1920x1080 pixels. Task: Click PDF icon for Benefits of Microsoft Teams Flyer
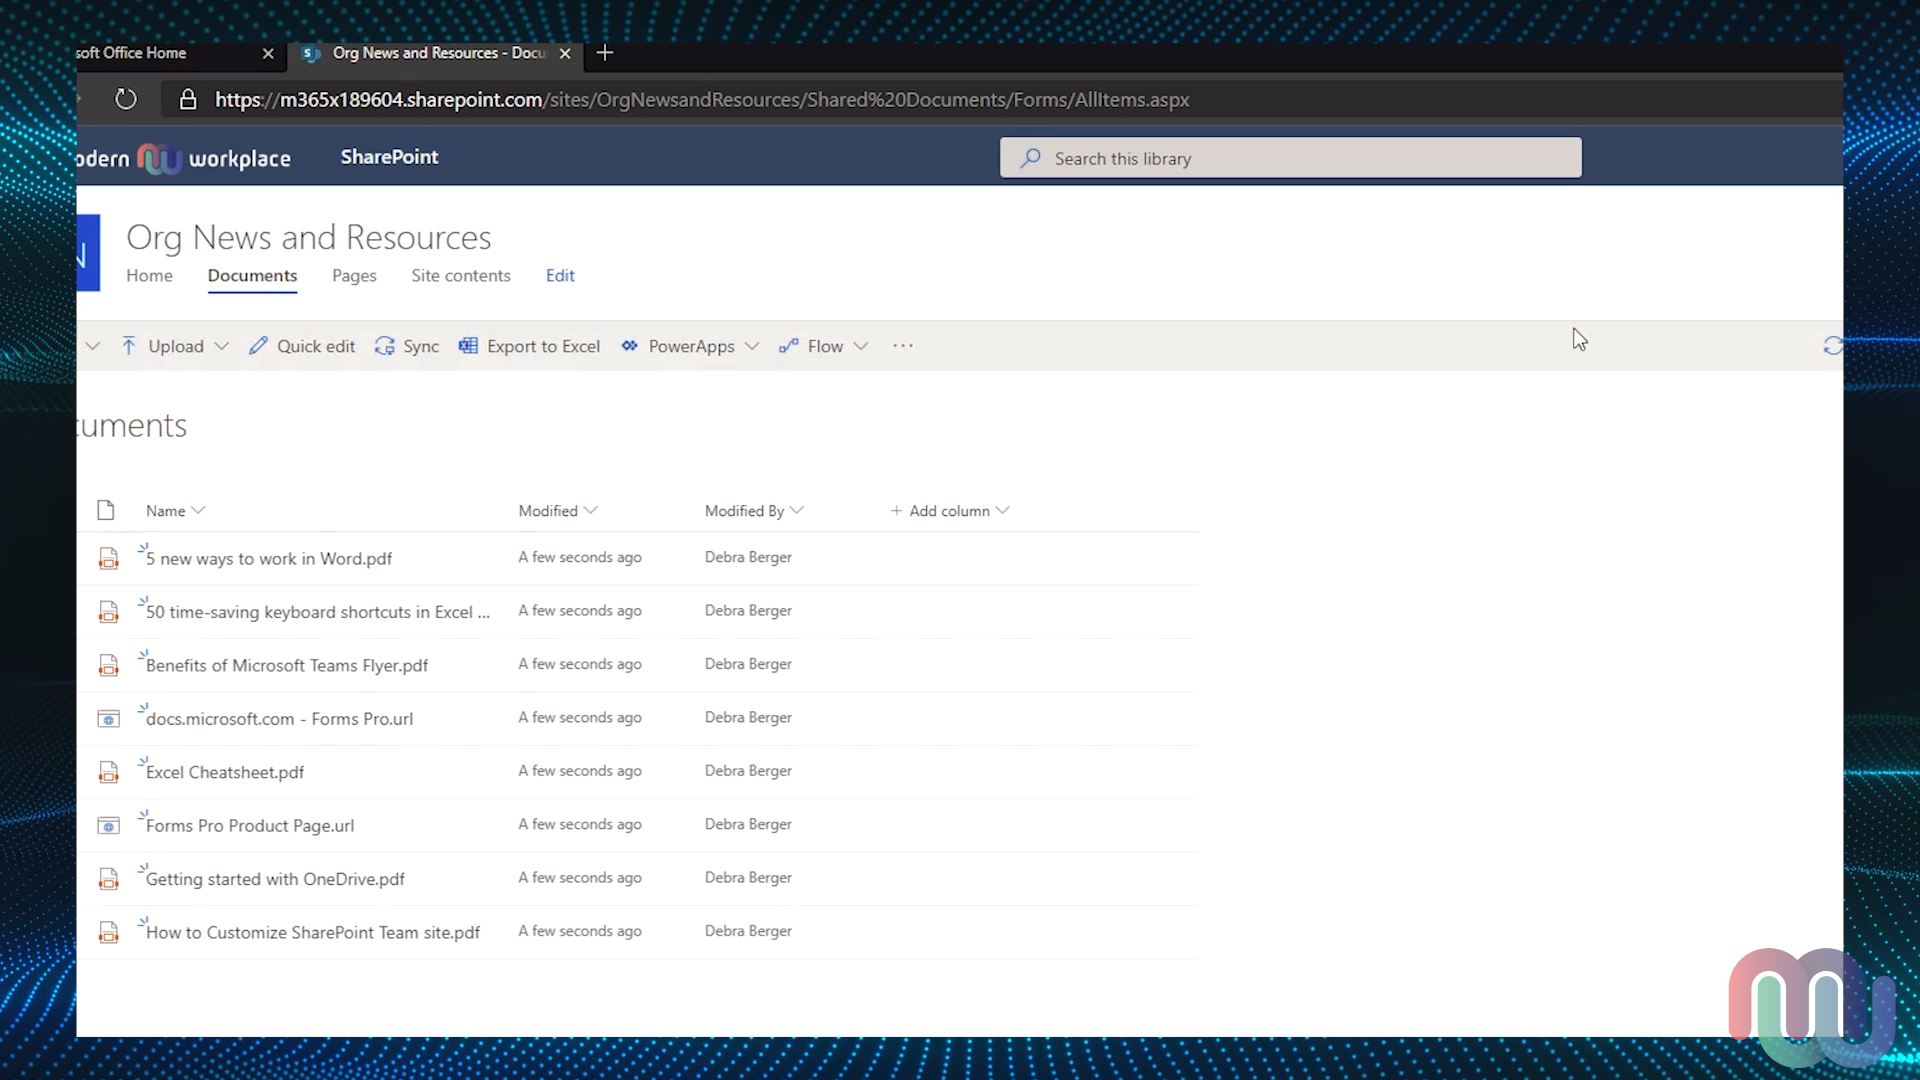coord(108,665)
